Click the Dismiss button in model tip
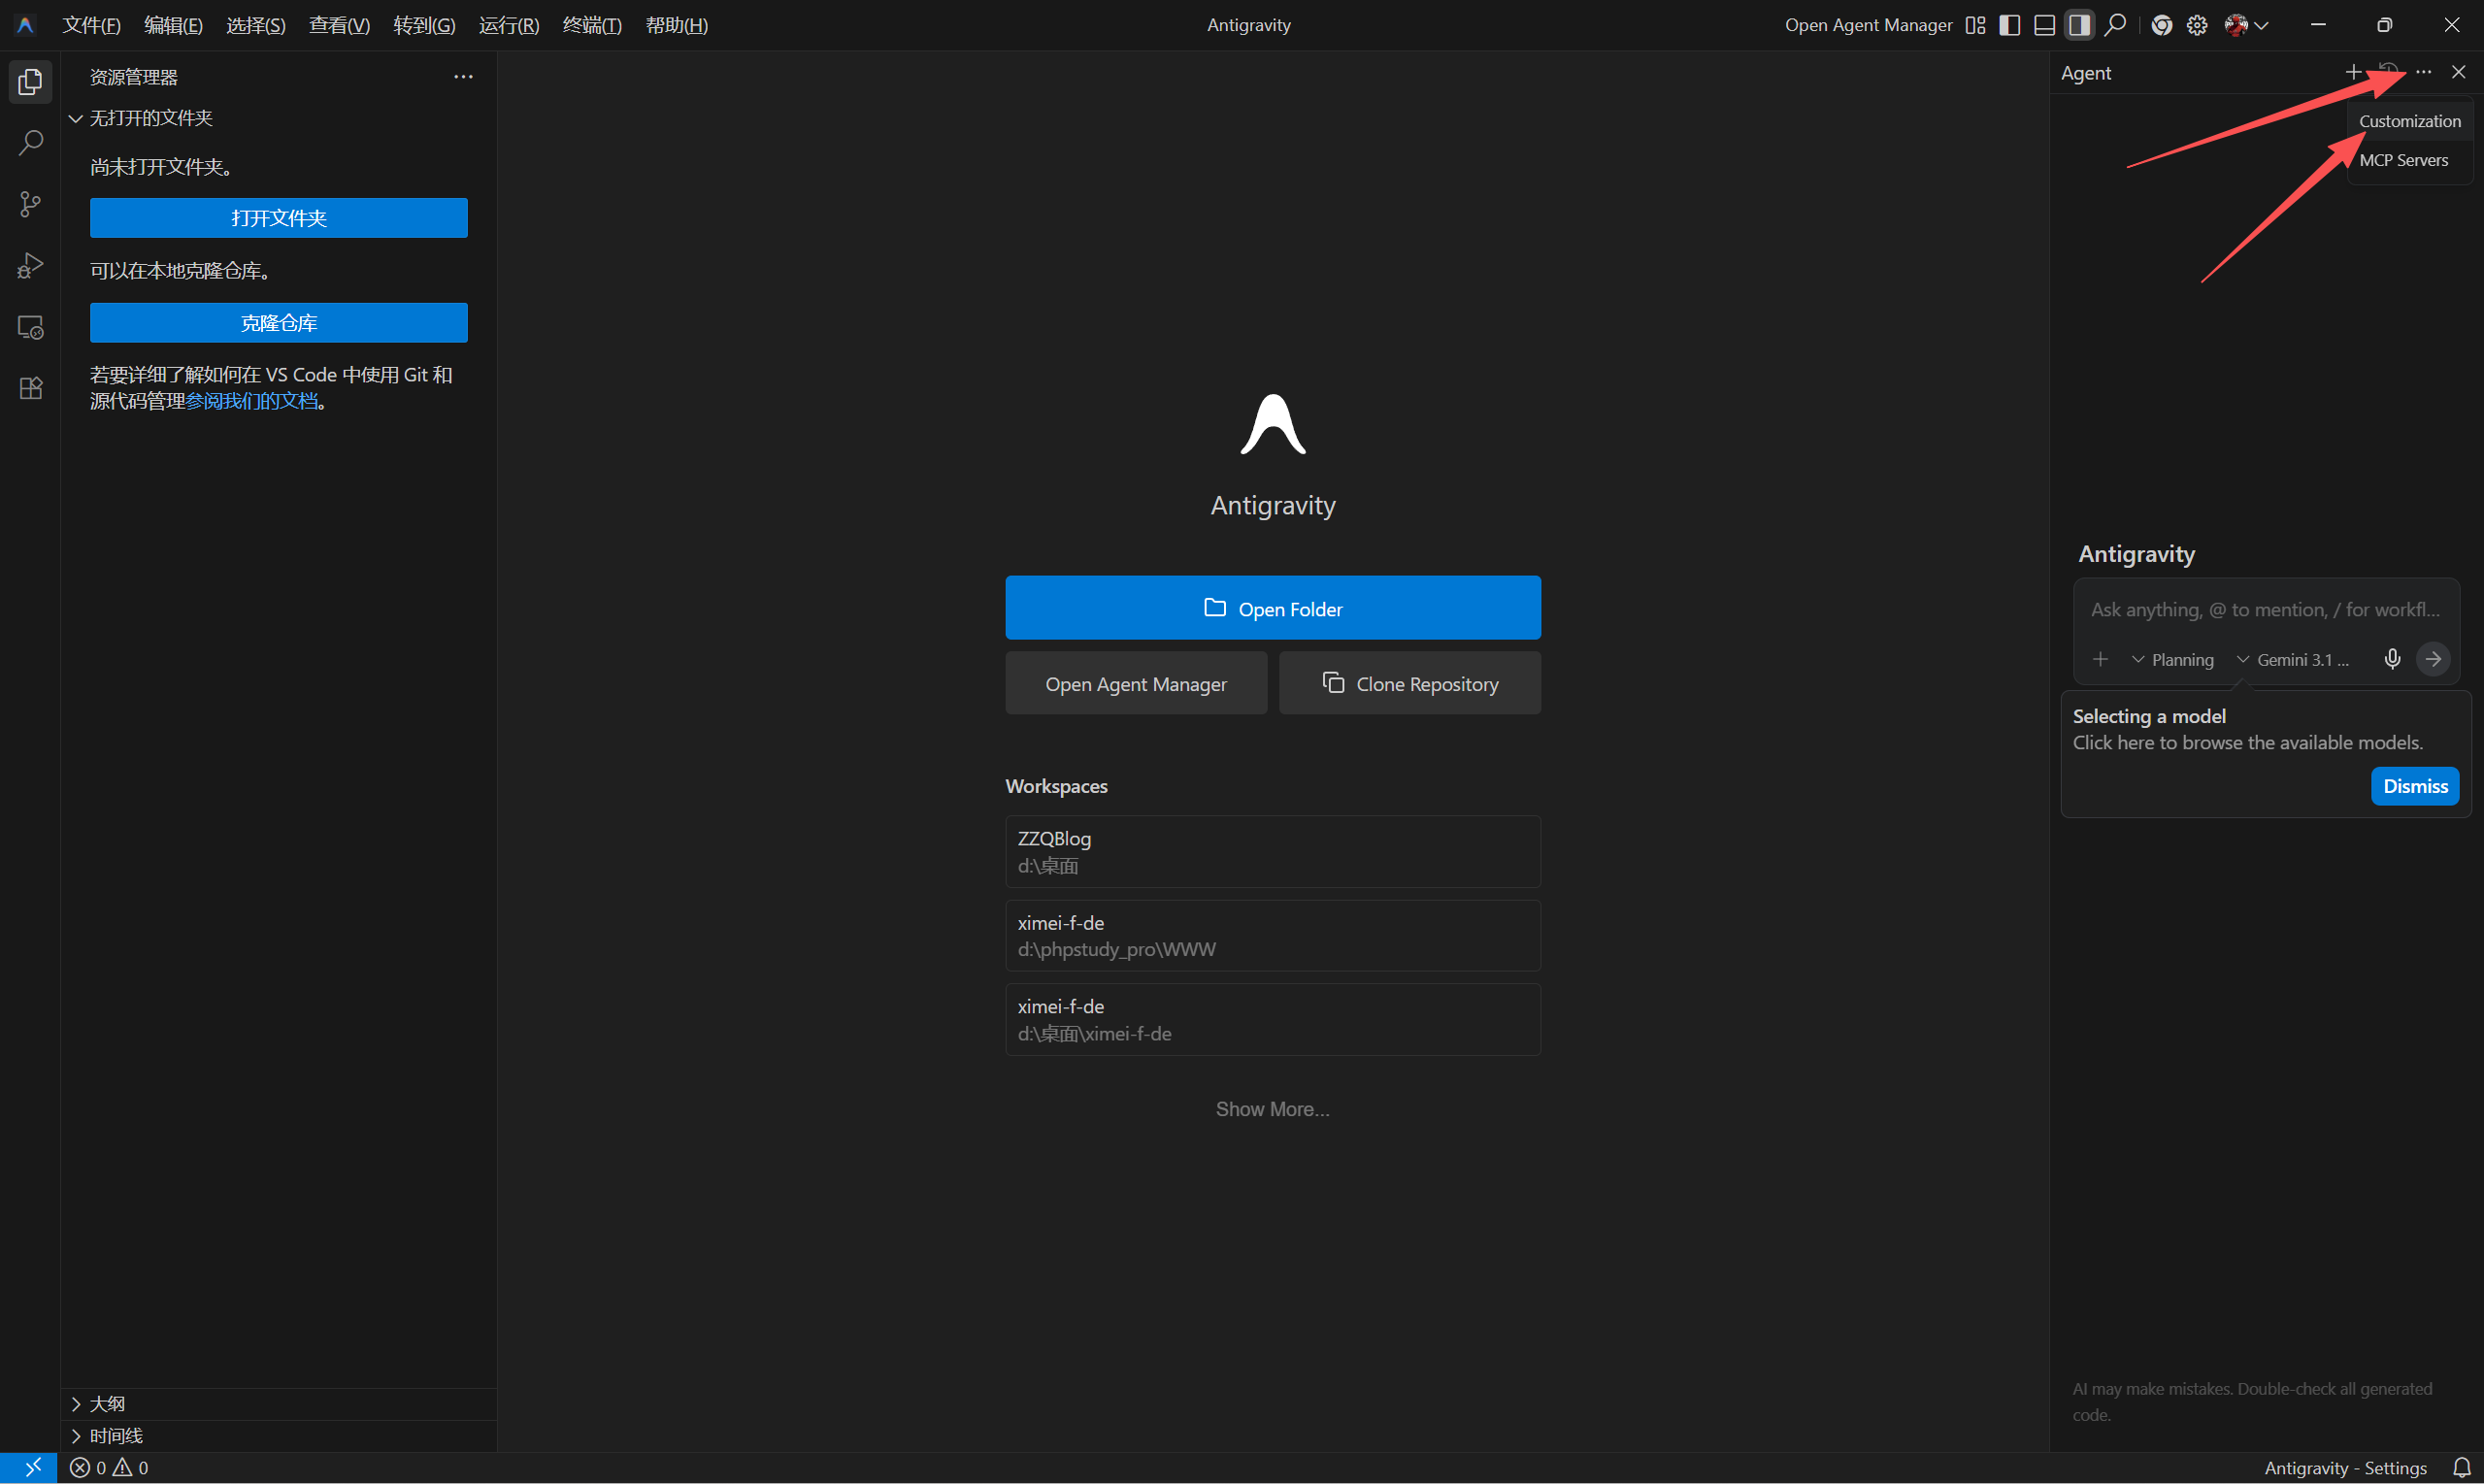The image size is (2484, 1484). click(x=2414, y=786)
